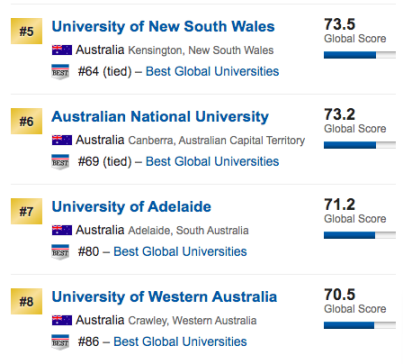Open Australian National University link
403x364 pixels.
[160, 117]
